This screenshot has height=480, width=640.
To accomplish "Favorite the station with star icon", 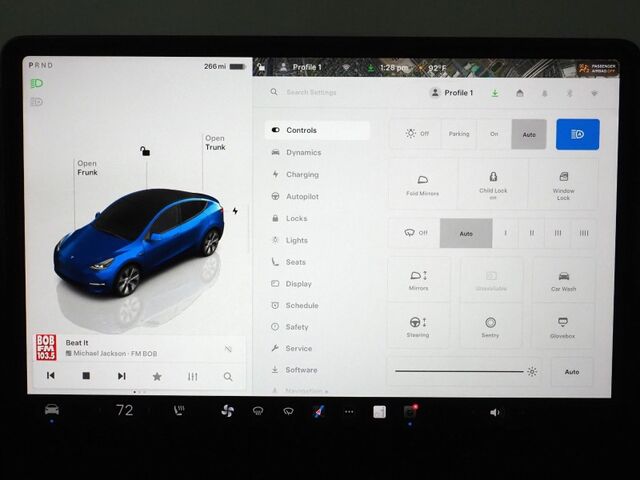I will [x=157, y=376].
